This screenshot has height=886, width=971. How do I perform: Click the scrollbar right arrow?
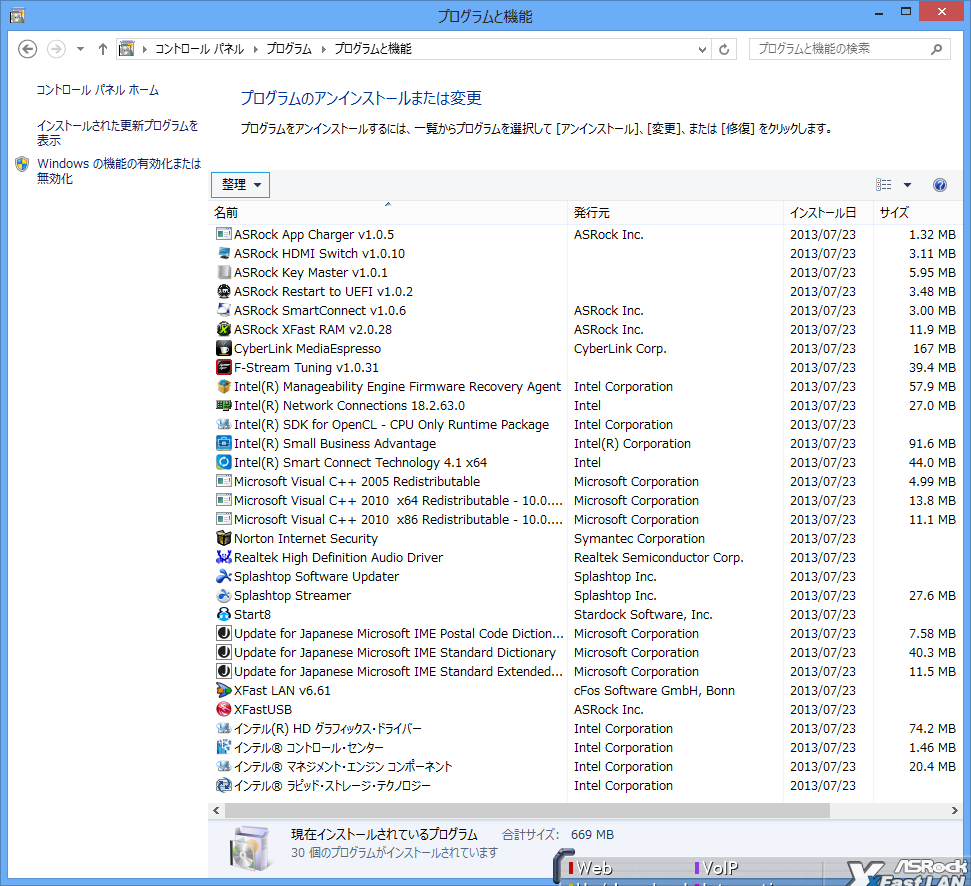click(x=954, y=810)
